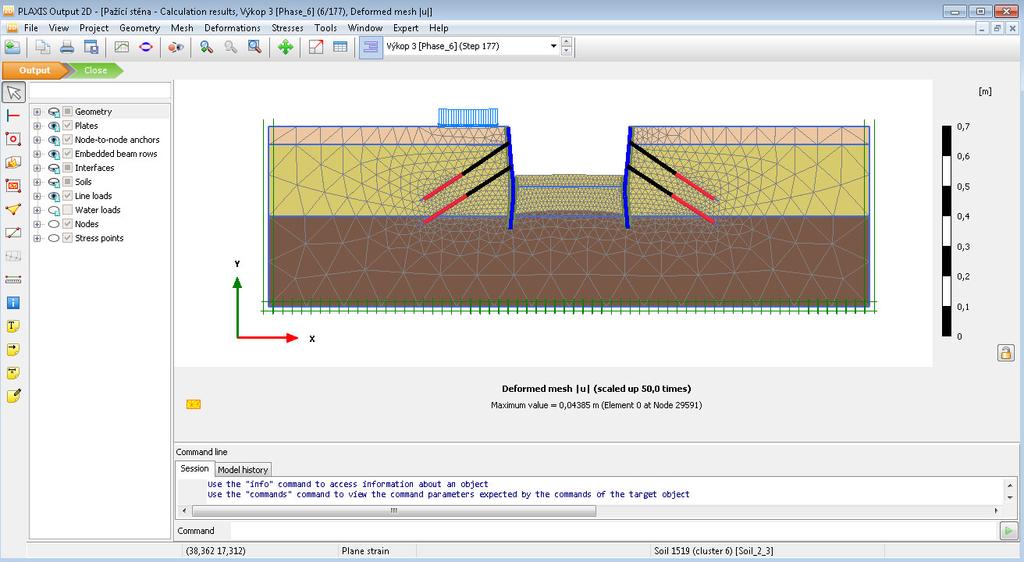Click the scale factor arrow icon
This screenshot has width=1024, height=562.
coord(316,47)
